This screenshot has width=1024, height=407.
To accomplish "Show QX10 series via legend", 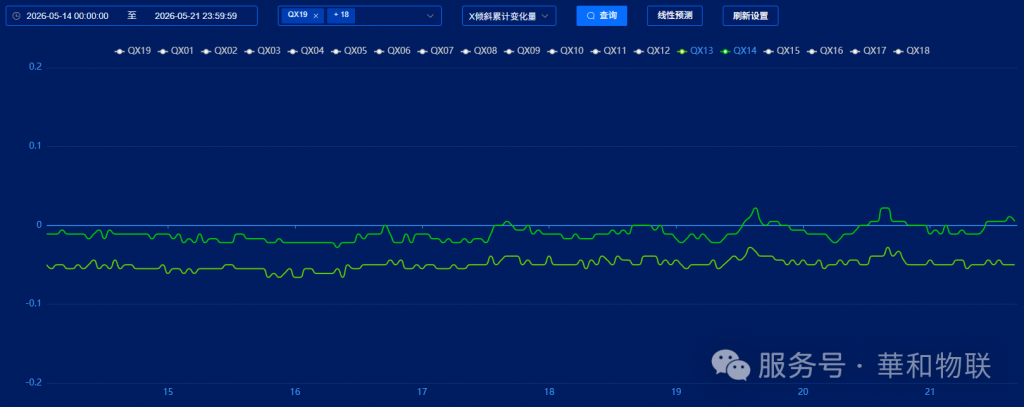I will pos(565,50).
